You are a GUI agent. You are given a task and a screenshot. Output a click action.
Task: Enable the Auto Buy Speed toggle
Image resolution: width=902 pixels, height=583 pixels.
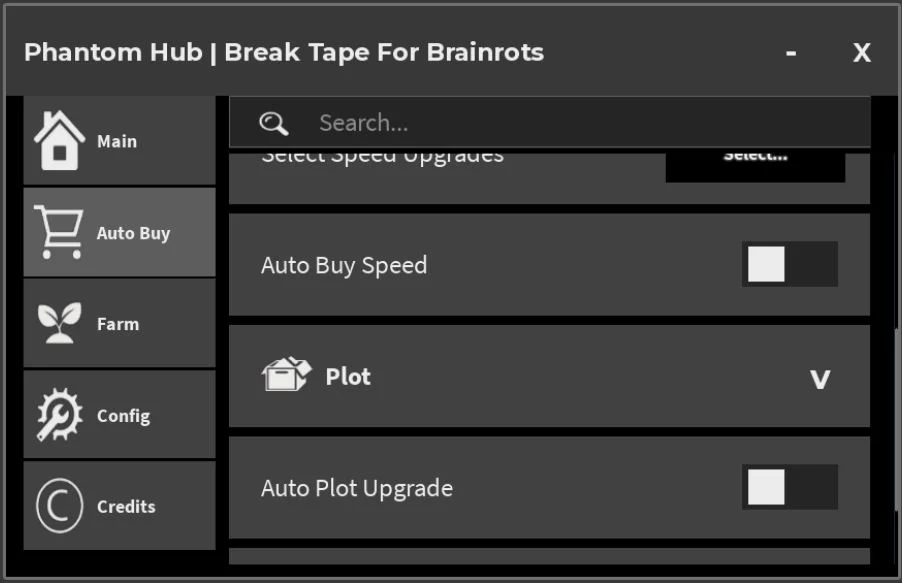(789, 264)
